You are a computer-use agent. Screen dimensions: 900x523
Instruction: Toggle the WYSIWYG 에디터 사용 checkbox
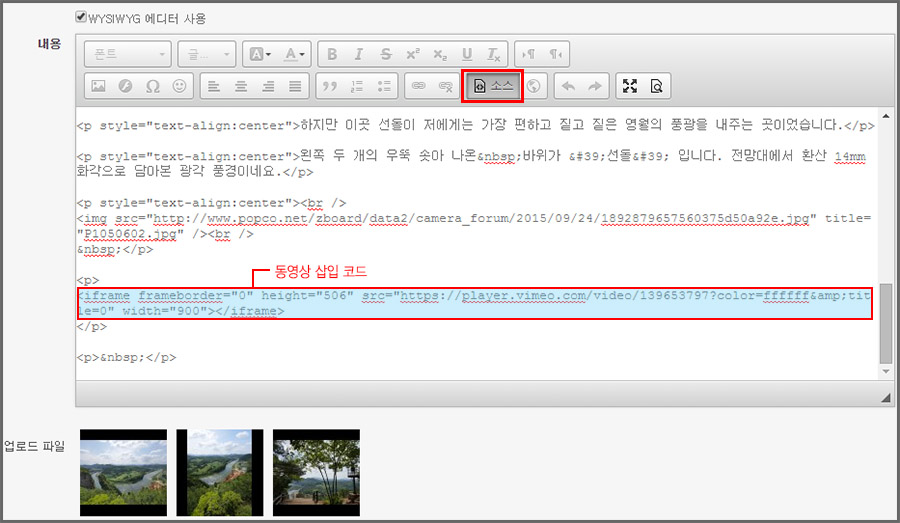coord(82,18)
